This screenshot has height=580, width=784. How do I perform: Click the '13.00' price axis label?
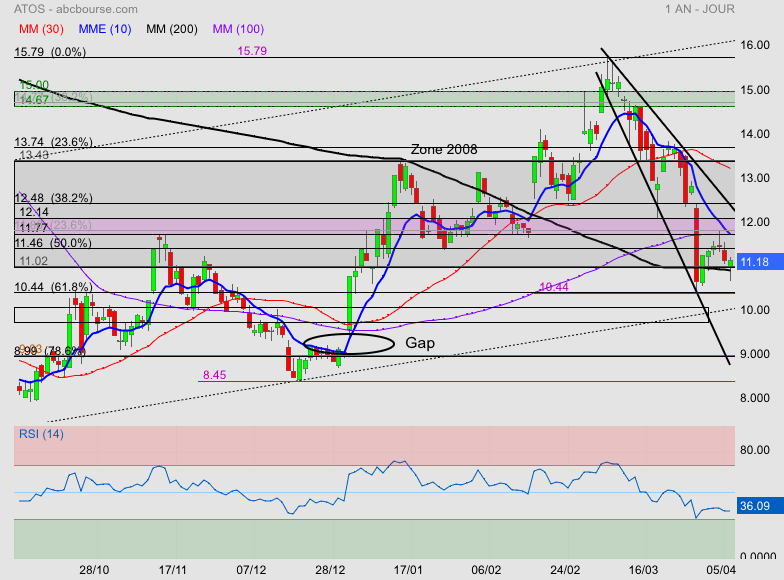pos(755,178)
